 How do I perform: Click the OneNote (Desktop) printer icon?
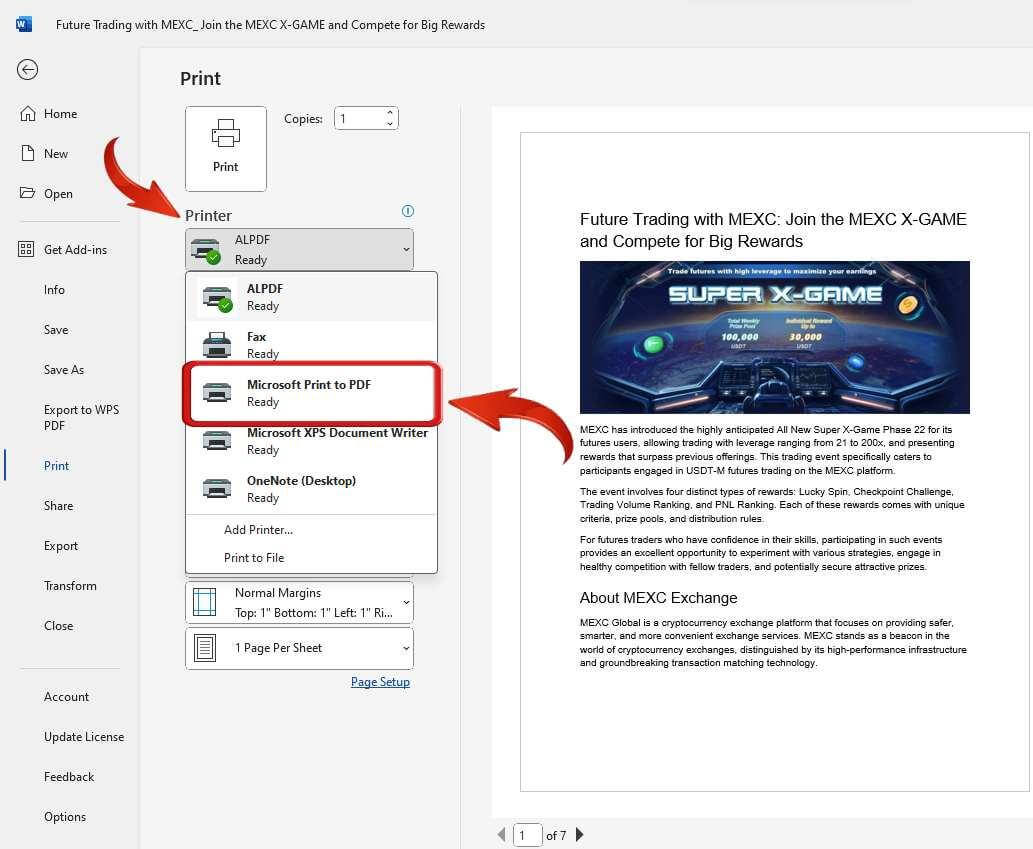[217, 489]
